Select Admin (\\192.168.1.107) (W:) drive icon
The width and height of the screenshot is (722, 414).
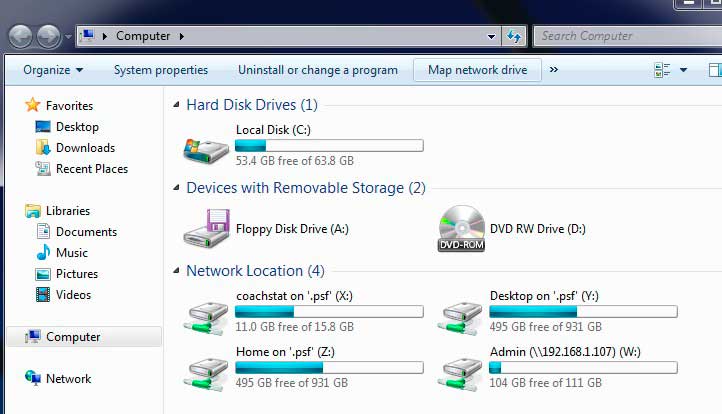click(460, 373)
